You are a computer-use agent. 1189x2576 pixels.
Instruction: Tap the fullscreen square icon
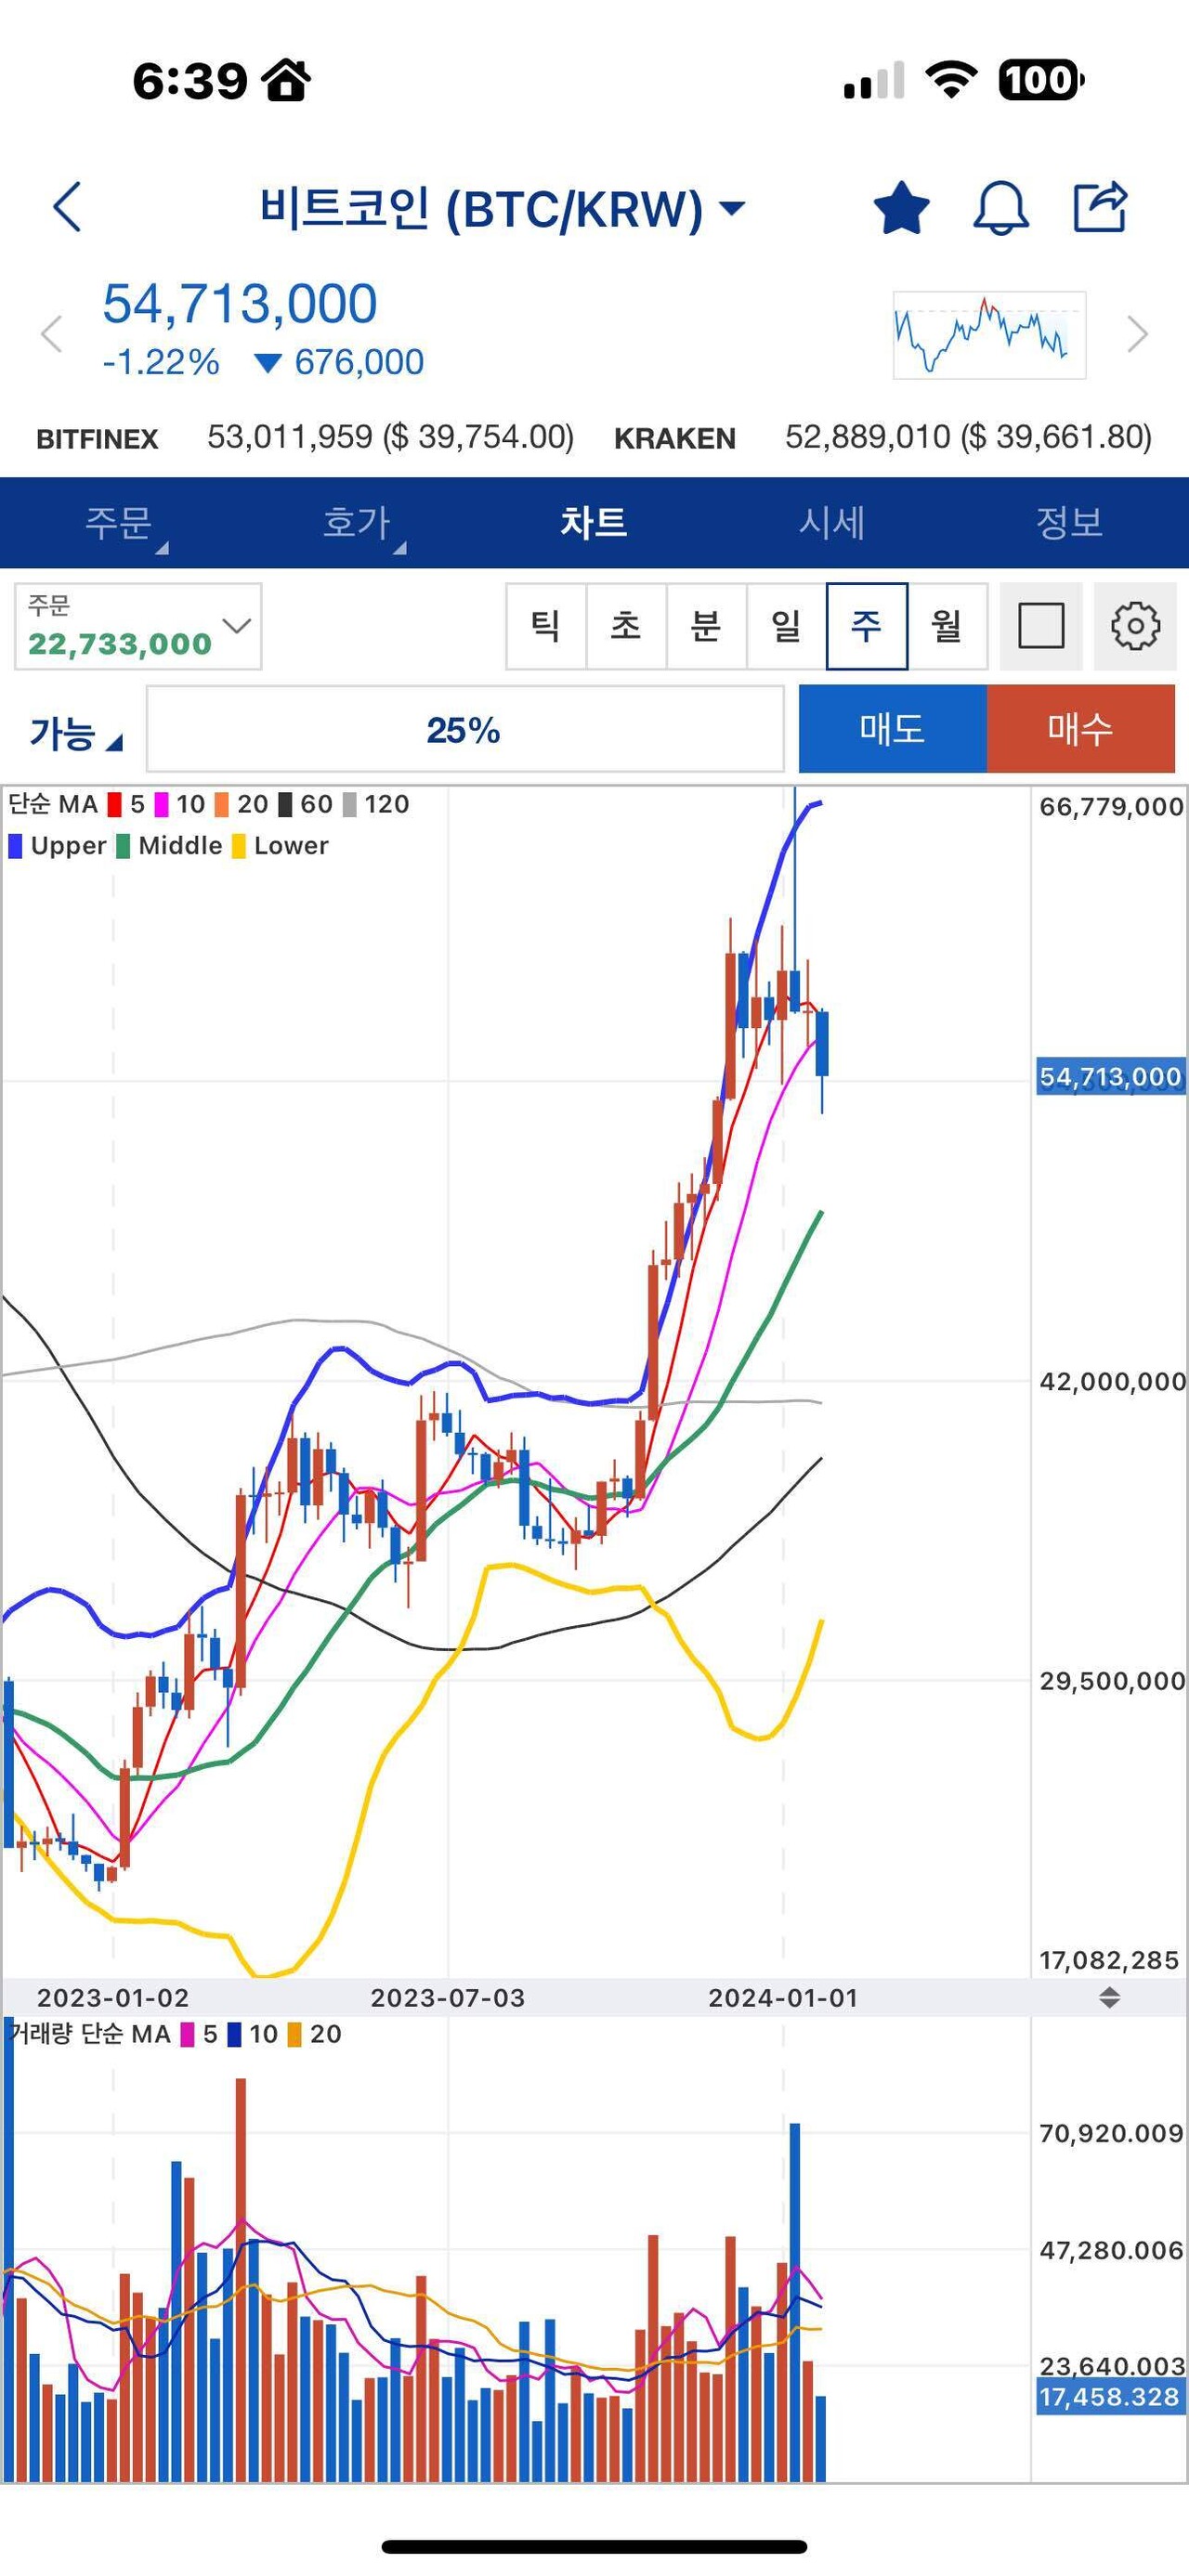click(1040, 627)
